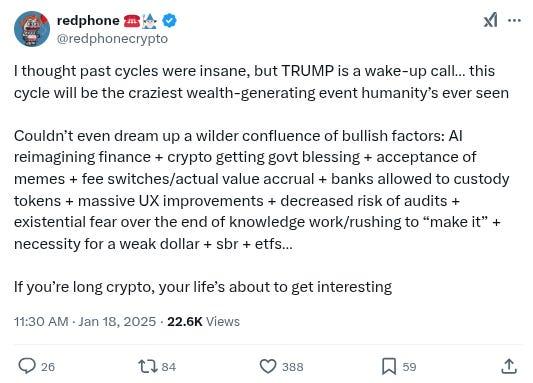Click the repost arrows icon

pyautogui.click(x=148, y=367)
